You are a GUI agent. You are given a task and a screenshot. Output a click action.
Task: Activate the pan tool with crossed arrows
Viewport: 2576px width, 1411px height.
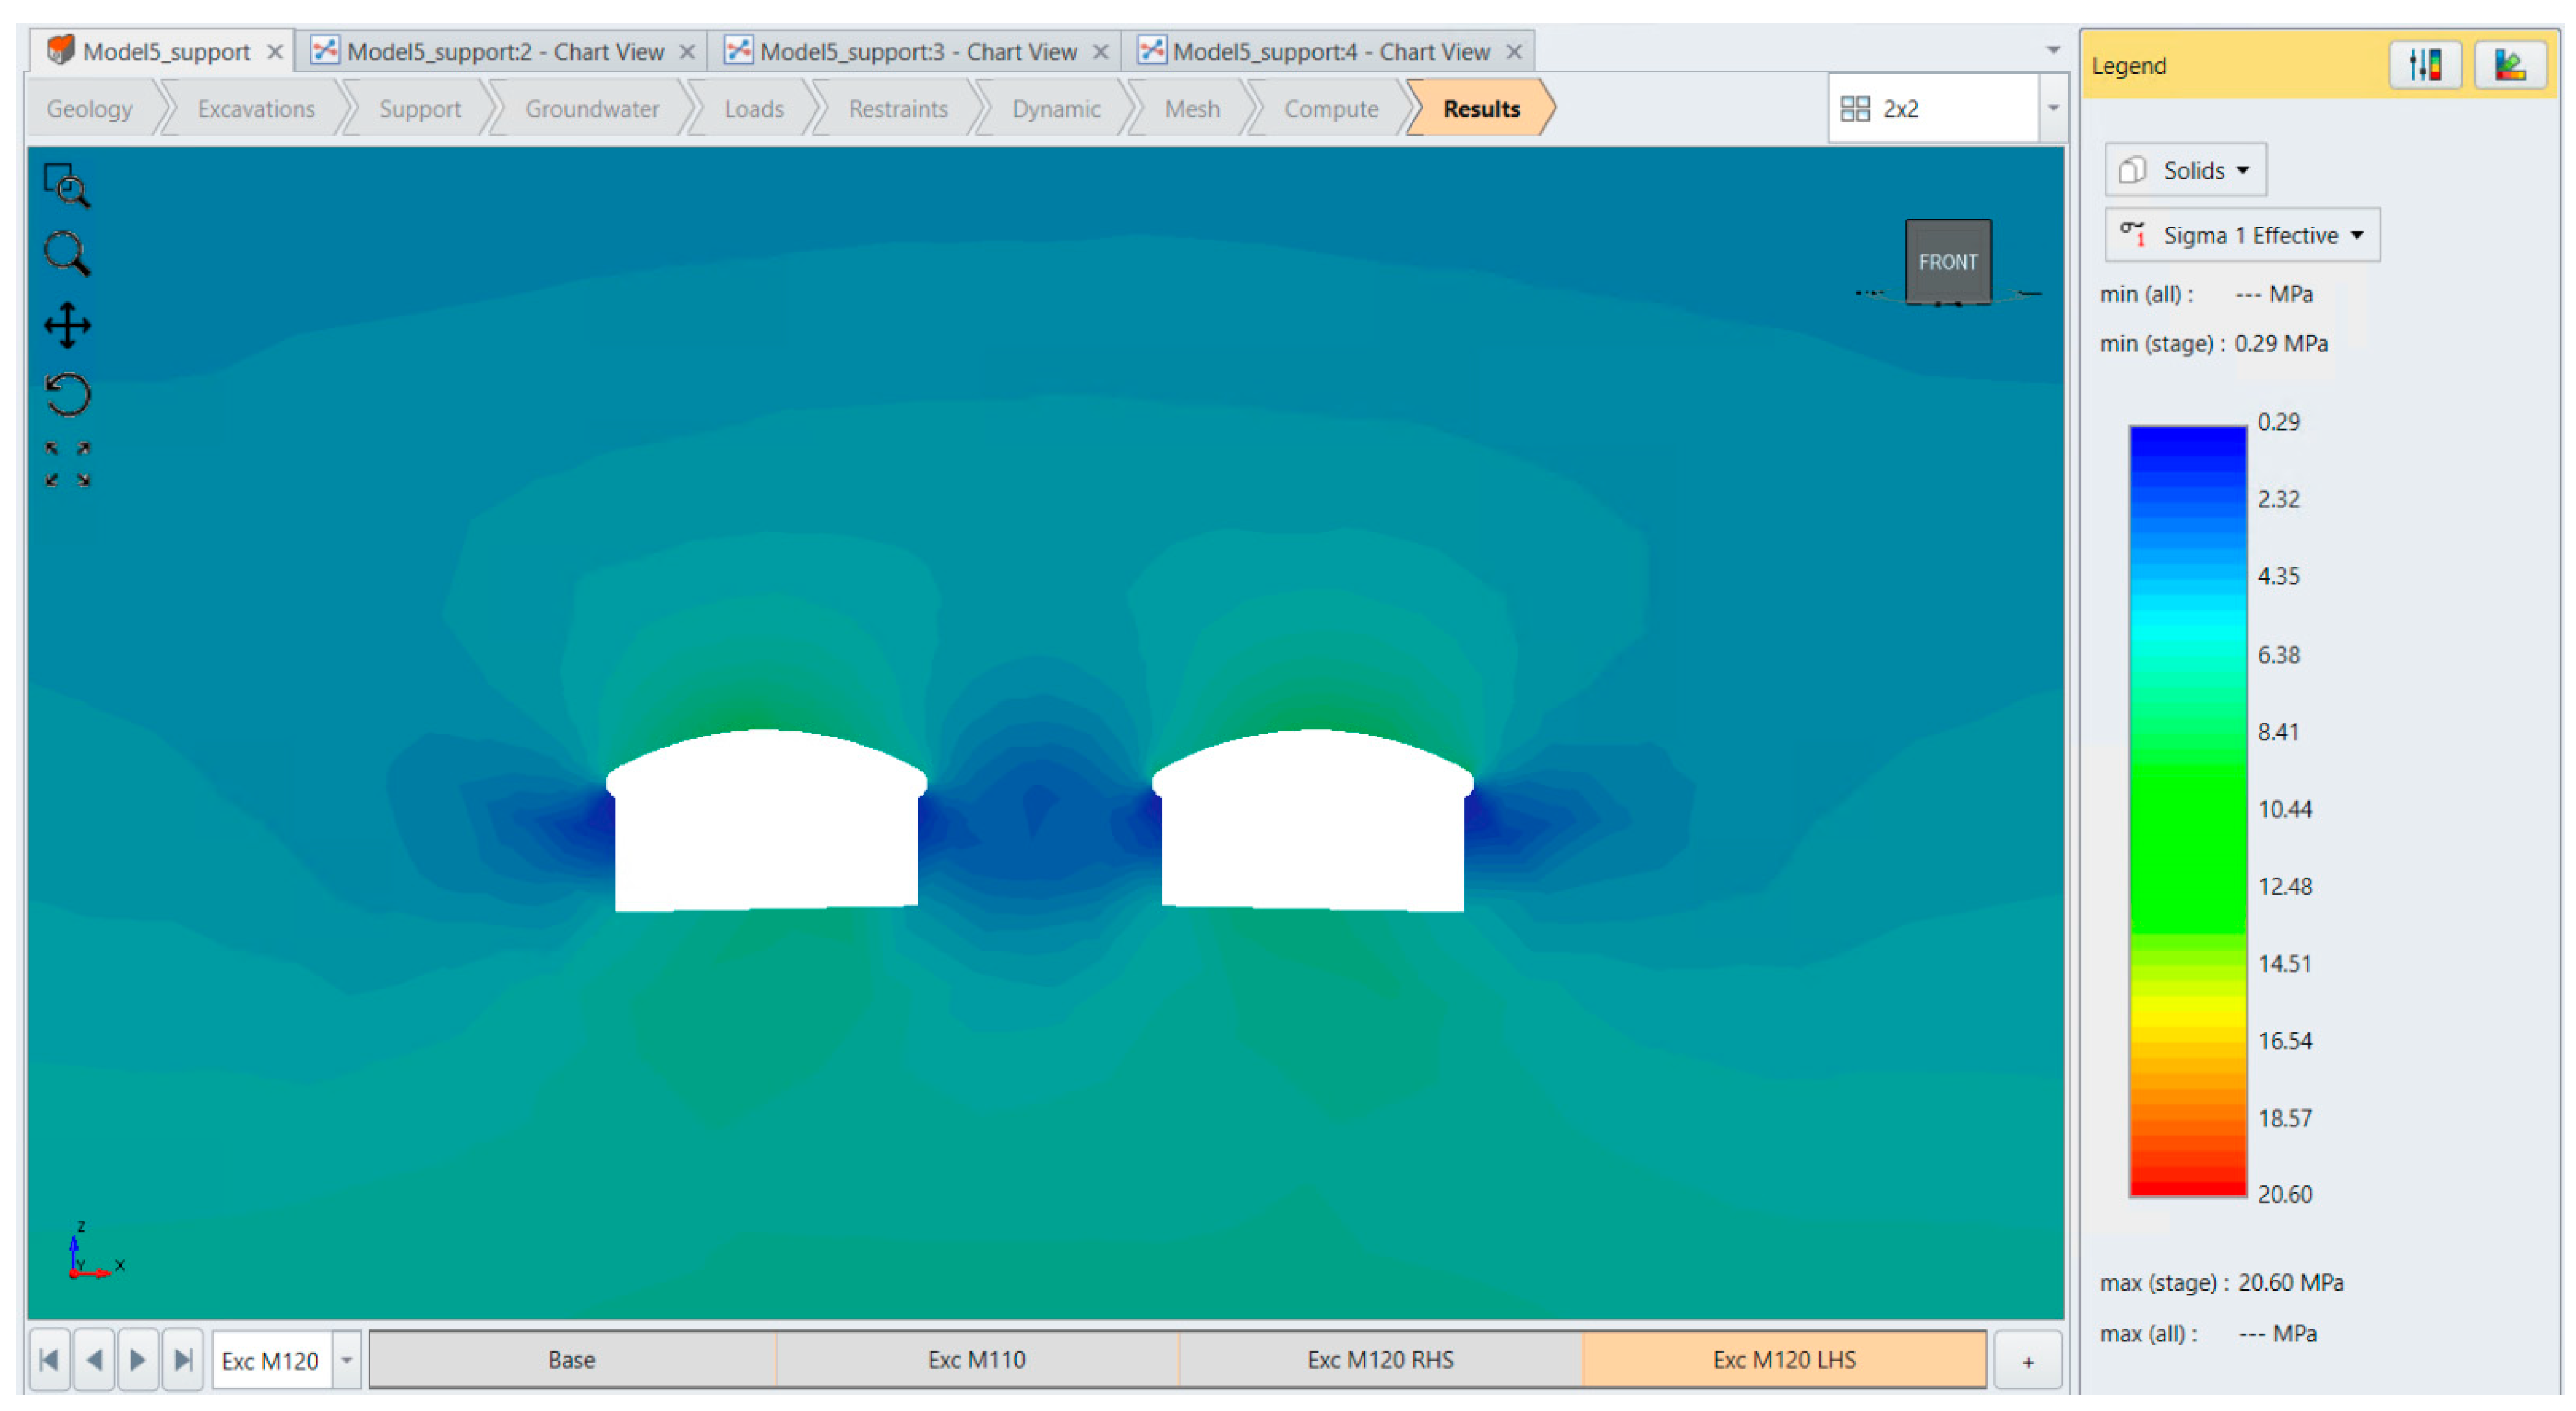(x=67, y=325)
